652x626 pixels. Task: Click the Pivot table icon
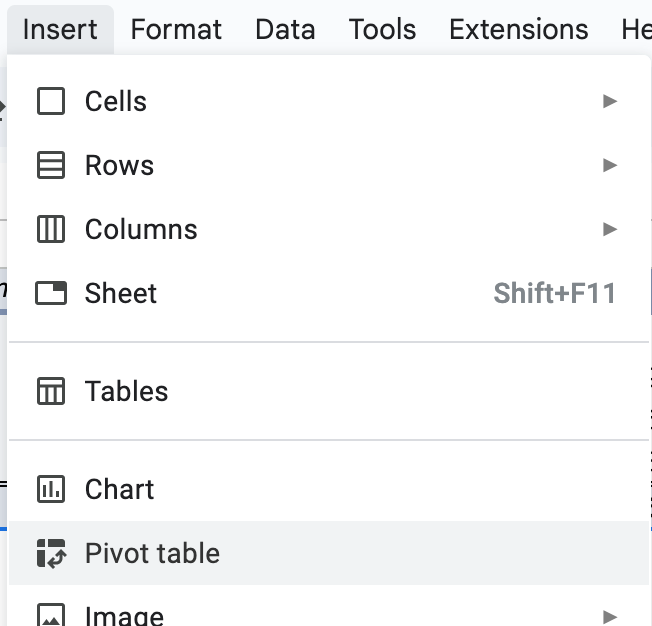click(50, 553)
